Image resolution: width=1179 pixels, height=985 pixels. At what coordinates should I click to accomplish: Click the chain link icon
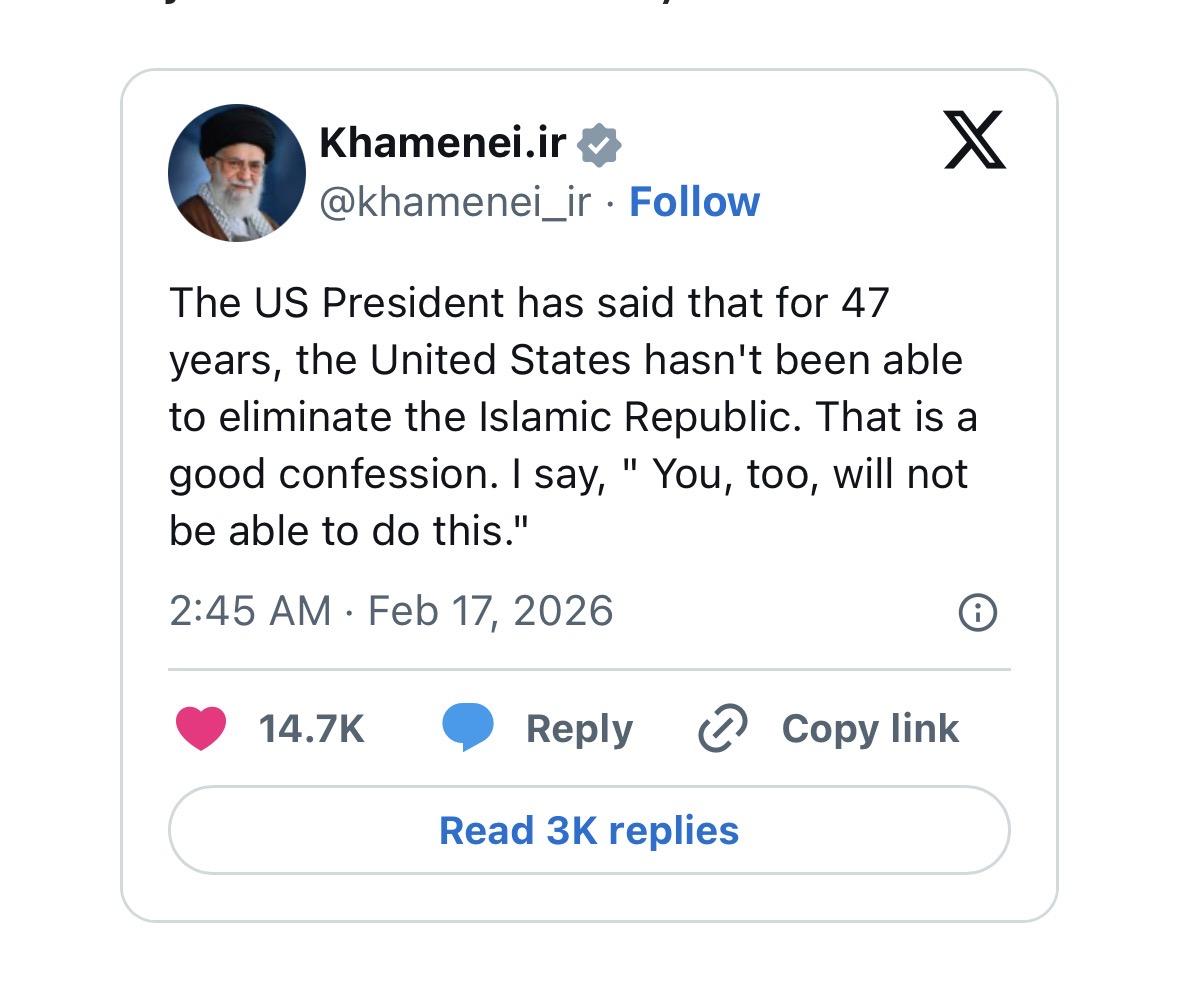click(722, 728)
